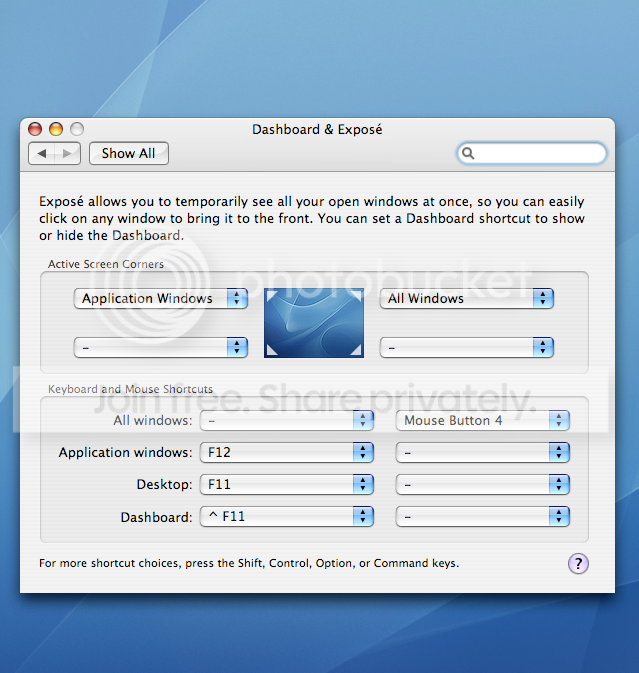Open the help question mark button
Image resolution: width=639 pixels, height=673 pixels.
pos(578,563)
